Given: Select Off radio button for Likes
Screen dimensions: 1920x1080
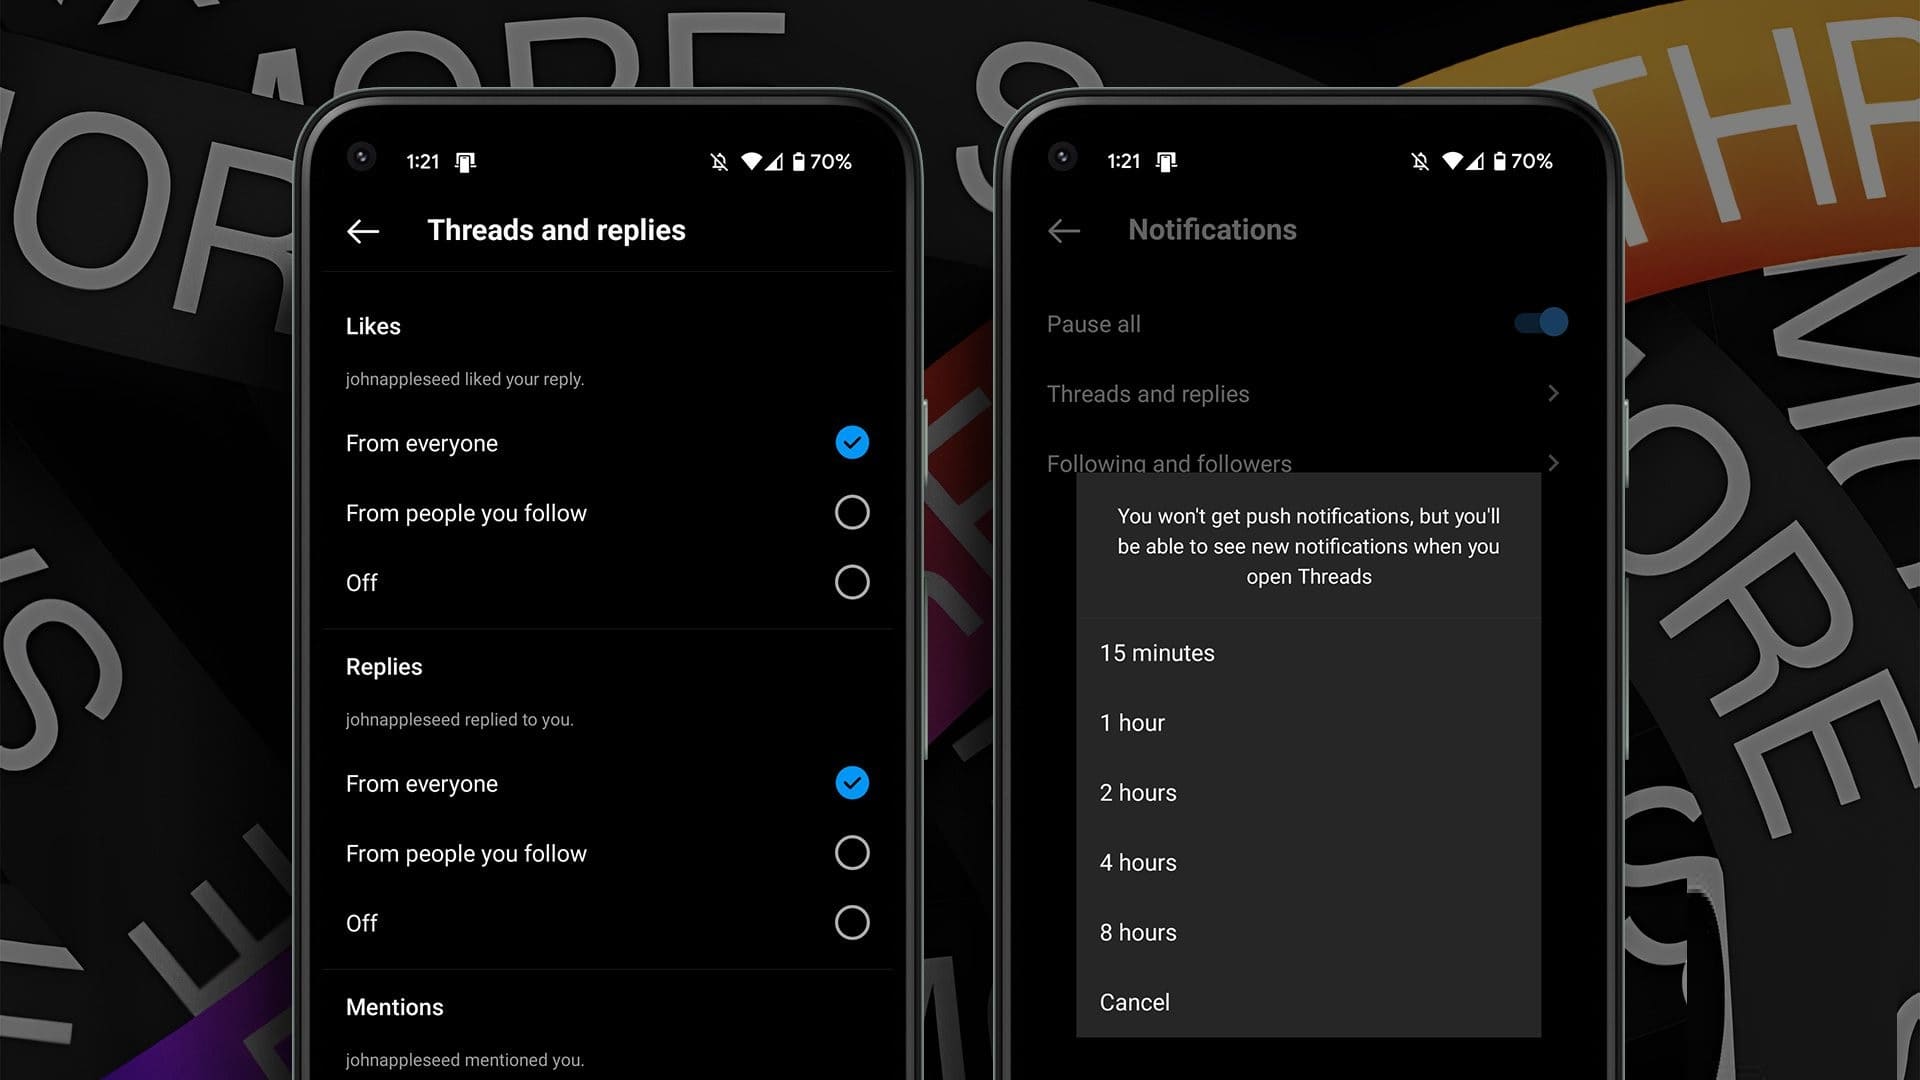Looking at the screenshot, I should 855,582.
